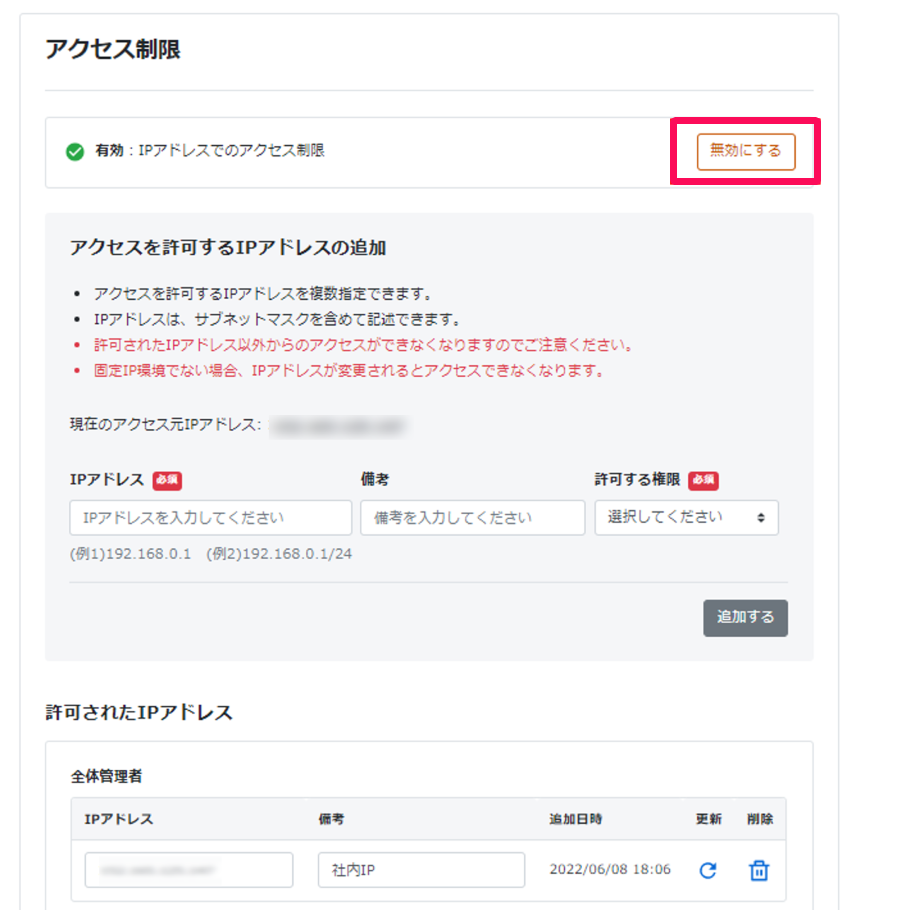The height and width of the screenshot is (910, 905).
Task: Focus the IPアドレス input field
Action: pyautogui.click(x=211, y=517)
